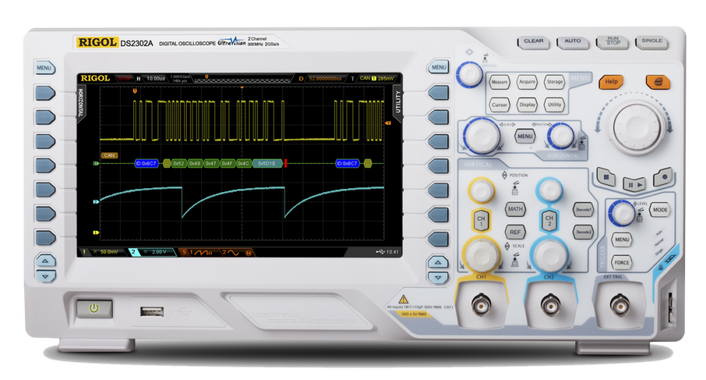Click the trigger MENU button above FORCE
Screen dimensions: 706x380
[x=622, y=240]
